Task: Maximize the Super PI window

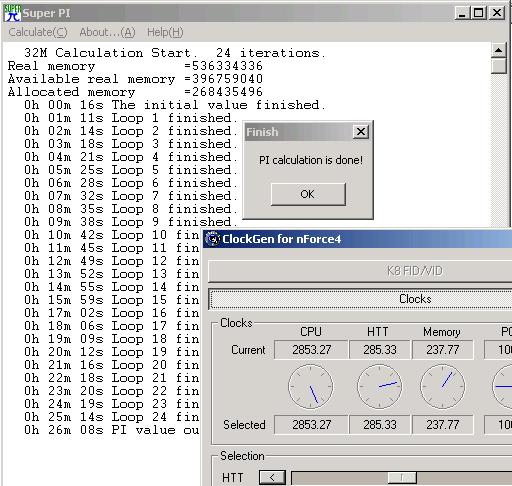Action: coord(479,13)
